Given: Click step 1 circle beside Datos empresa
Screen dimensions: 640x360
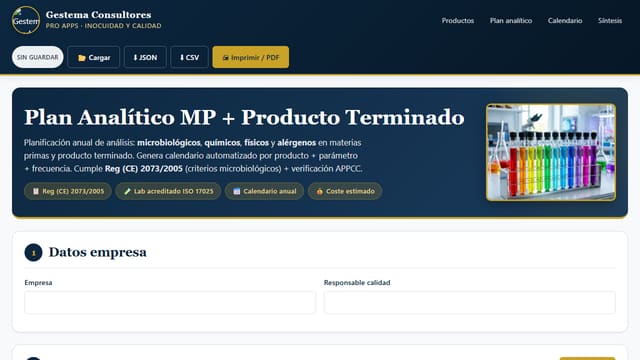Looking at the screenshot, I should tap(33, 253).
